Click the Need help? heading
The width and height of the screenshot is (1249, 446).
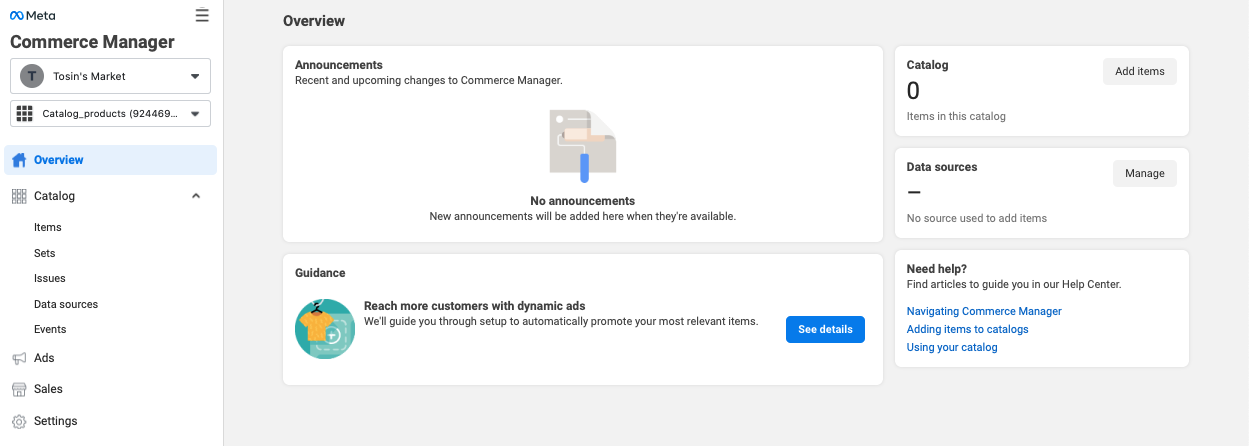937,268
